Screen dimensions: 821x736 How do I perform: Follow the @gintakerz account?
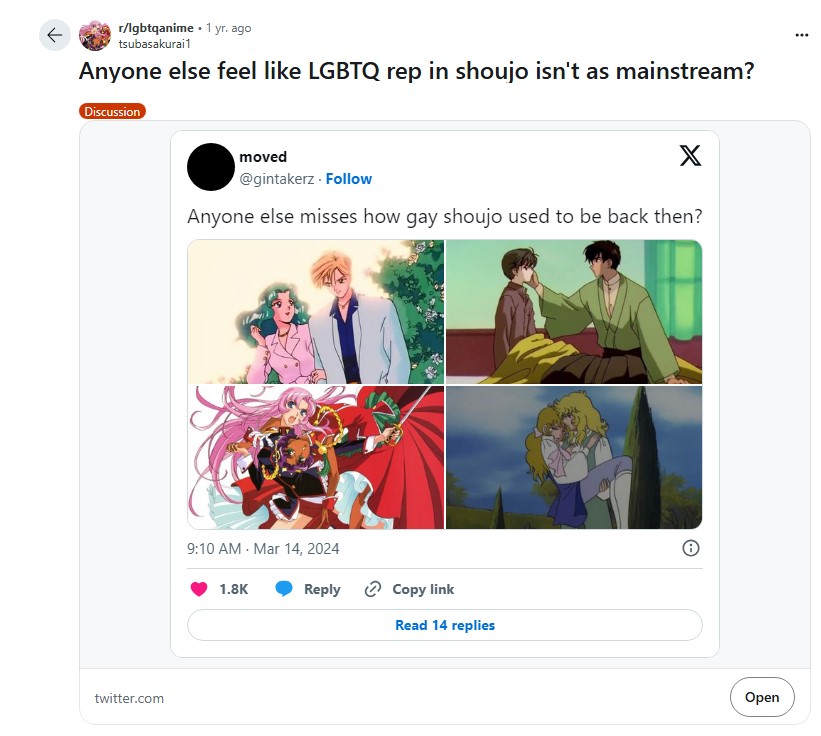[x=349, y=179]
